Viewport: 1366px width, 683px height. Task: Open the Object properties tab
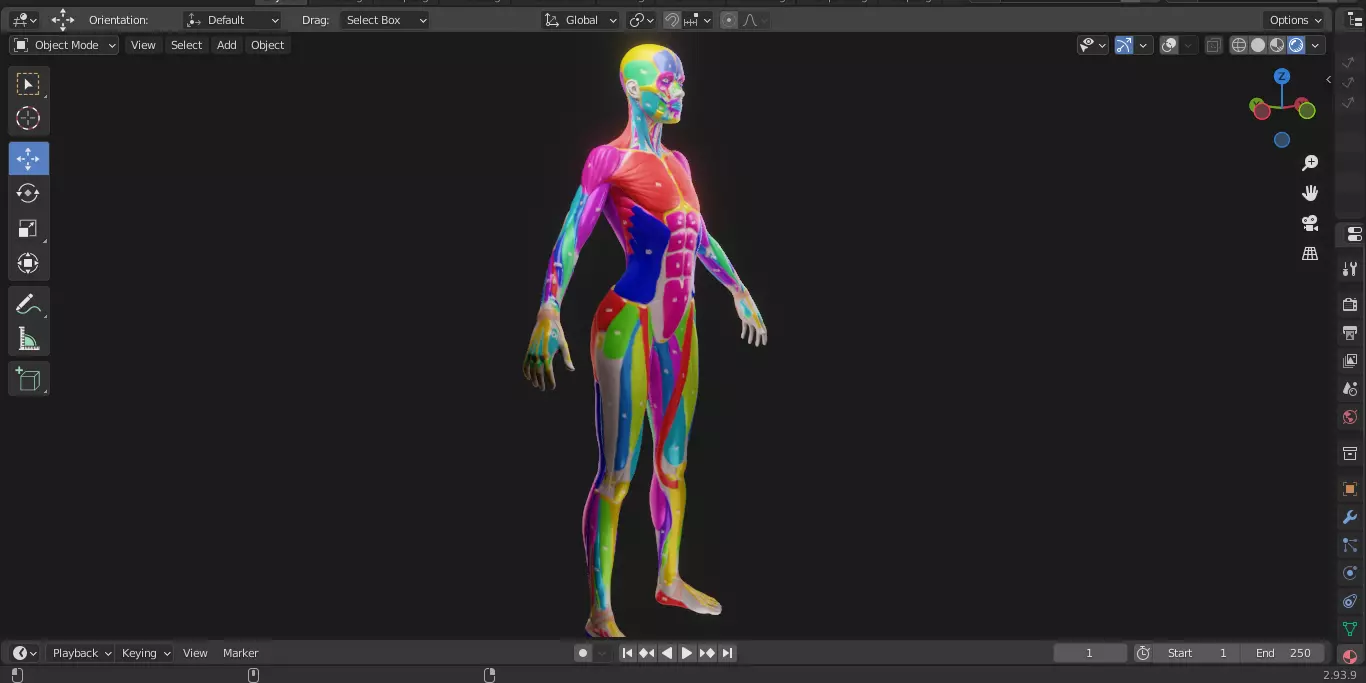(x=1350, y=489)
